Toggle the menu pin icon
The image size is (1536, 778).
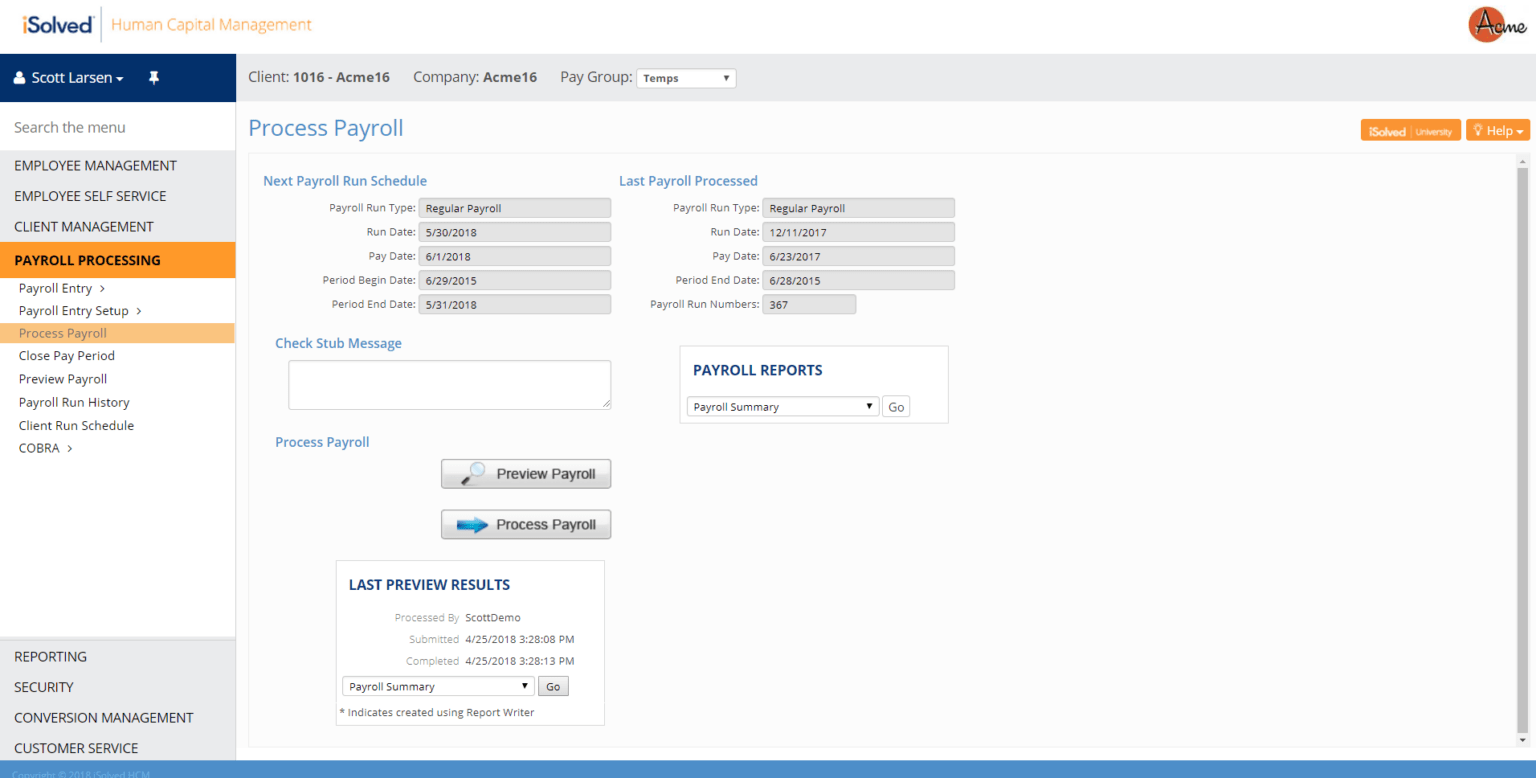point(154,77)
